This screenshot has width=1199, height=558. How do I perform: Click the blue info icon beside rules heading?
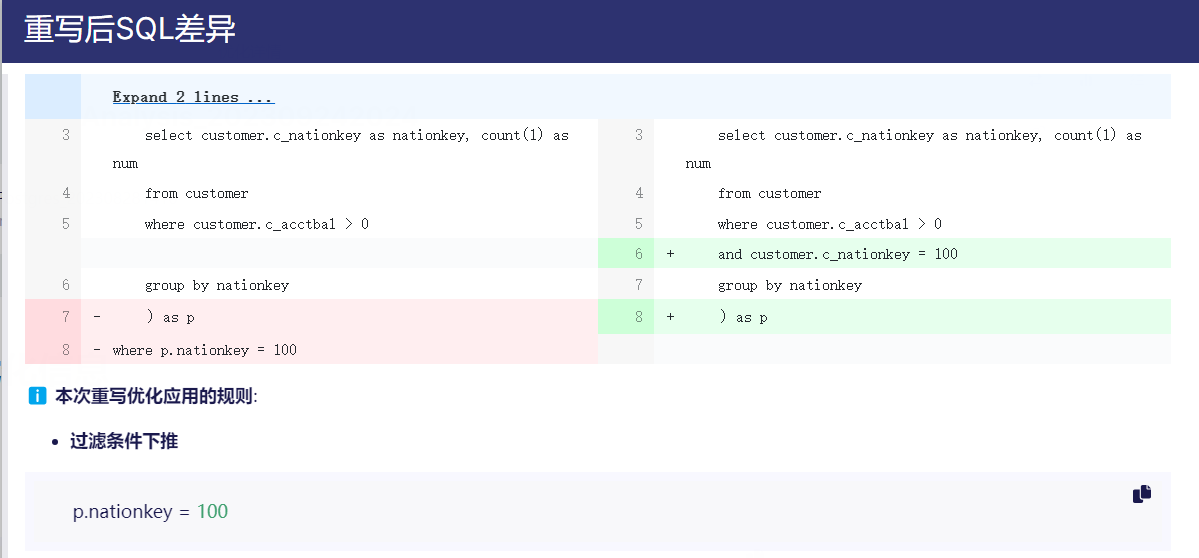coord(38,396)
